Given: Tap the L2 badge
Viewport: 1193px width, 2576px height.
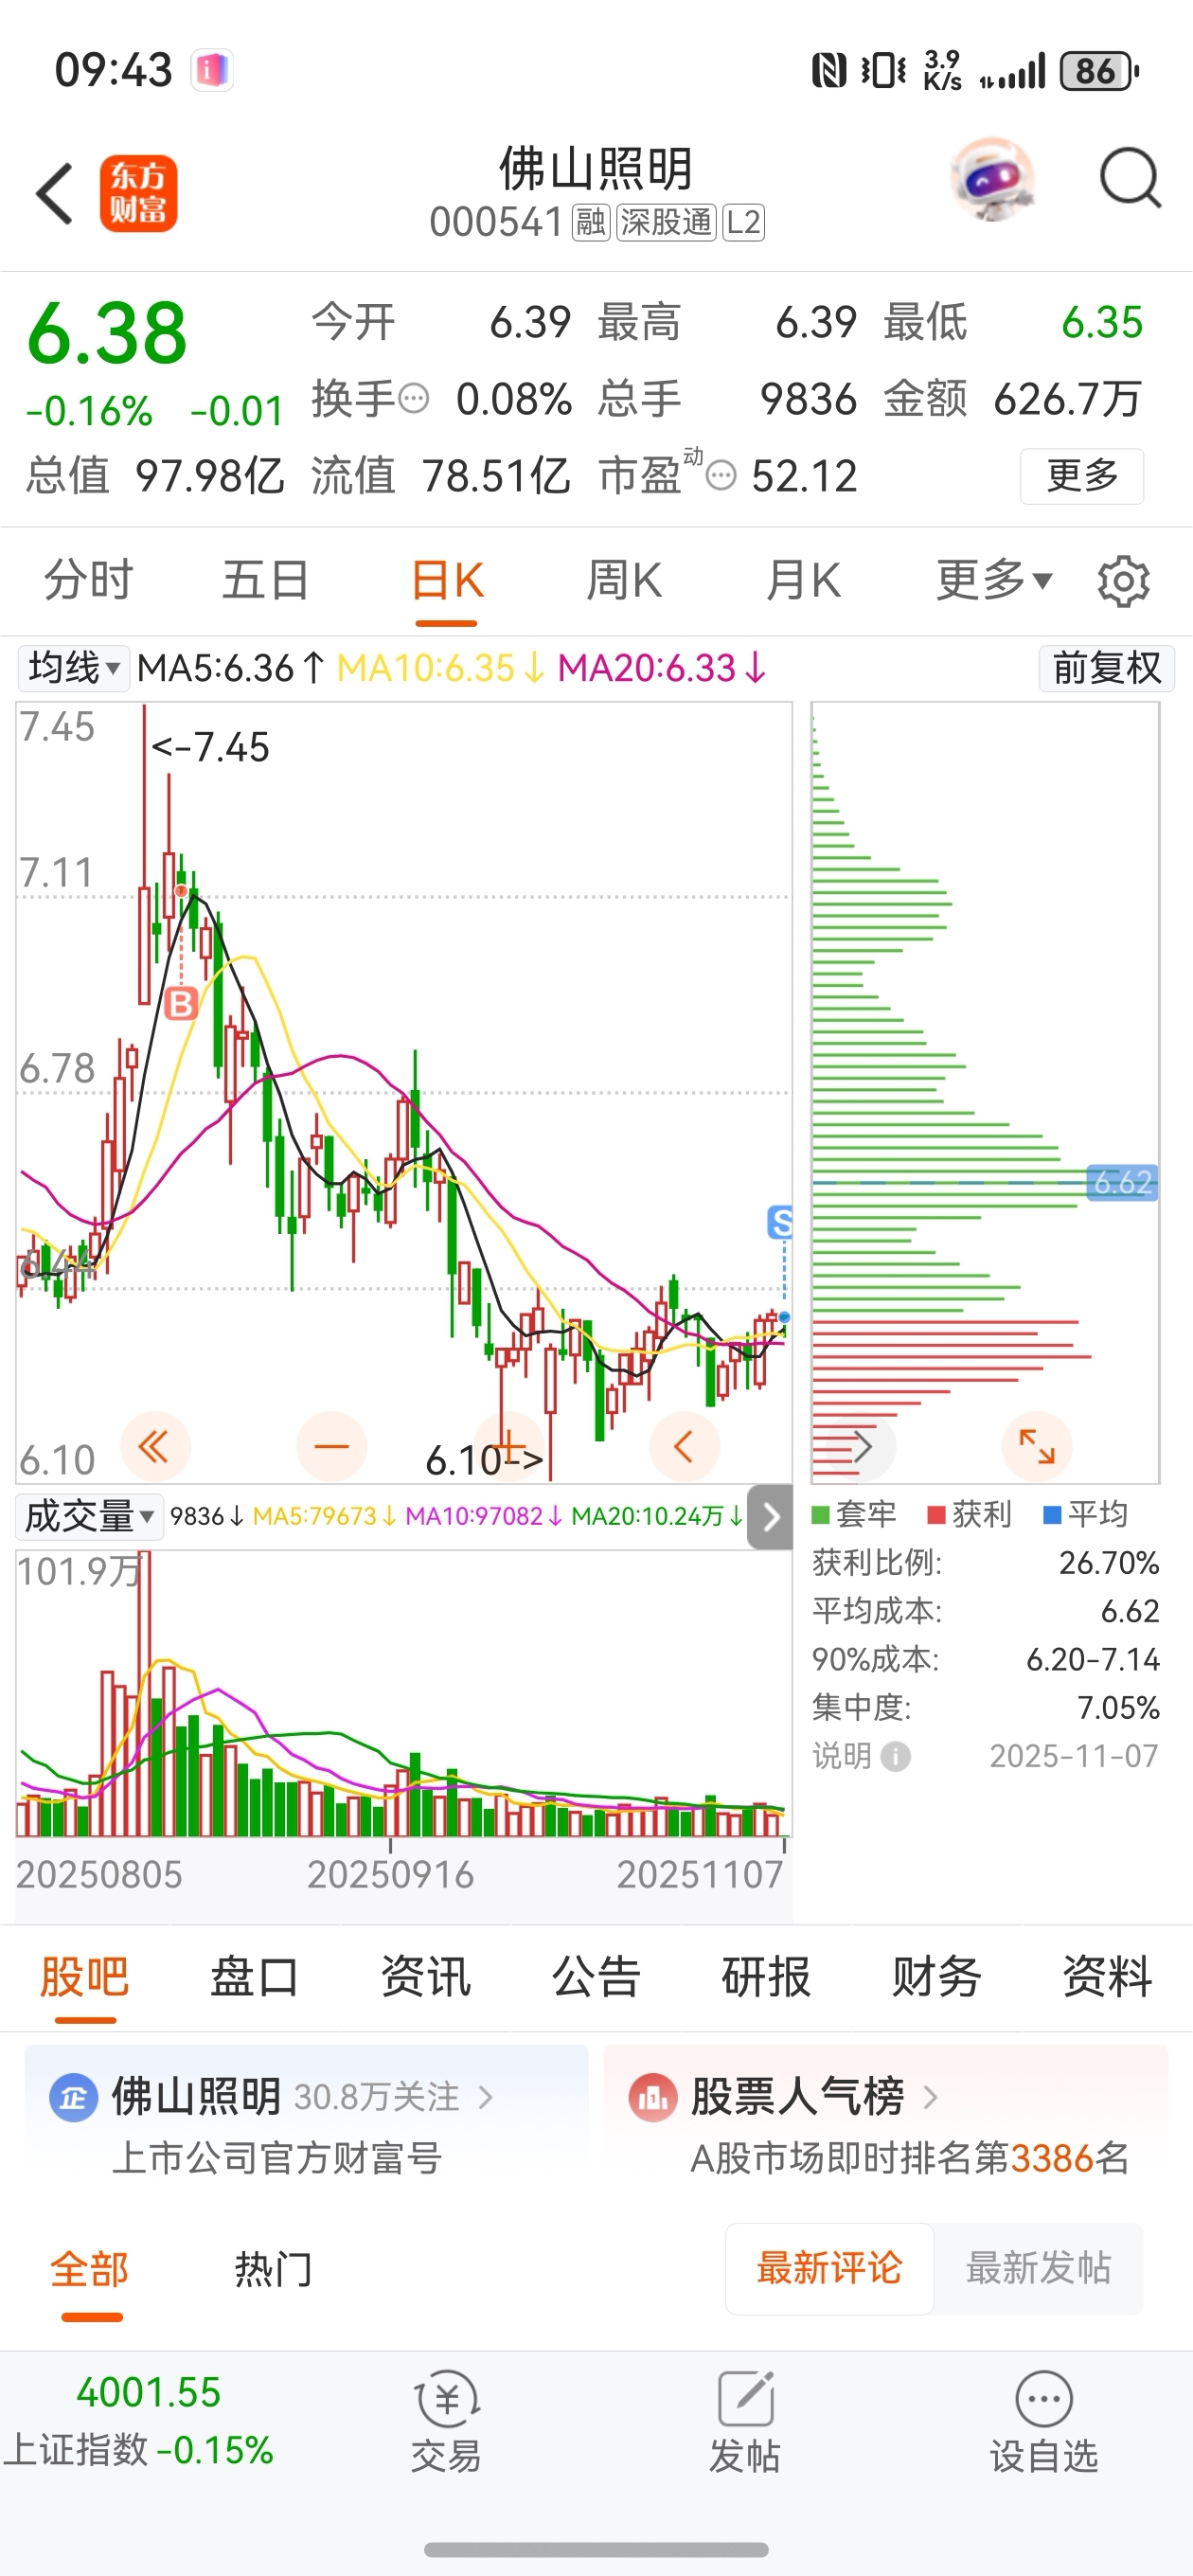Looking at the screenshot, I should [743, 222].
